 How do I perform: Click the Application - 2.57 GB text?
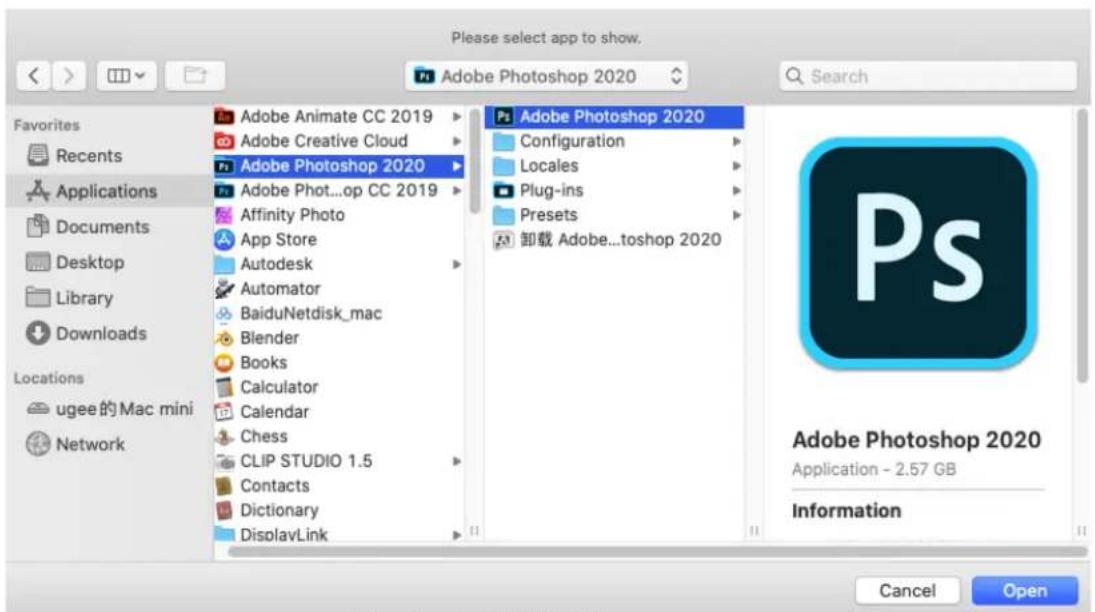[x=874, y=469]
